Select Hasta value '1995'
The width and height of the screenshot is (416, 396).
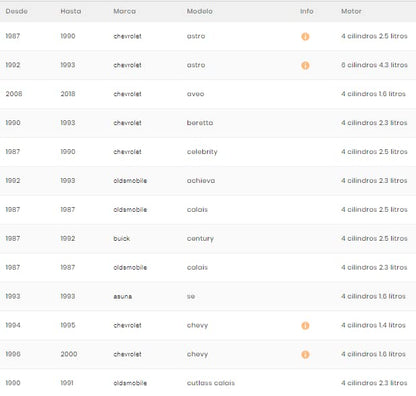(x=68, y=325)
